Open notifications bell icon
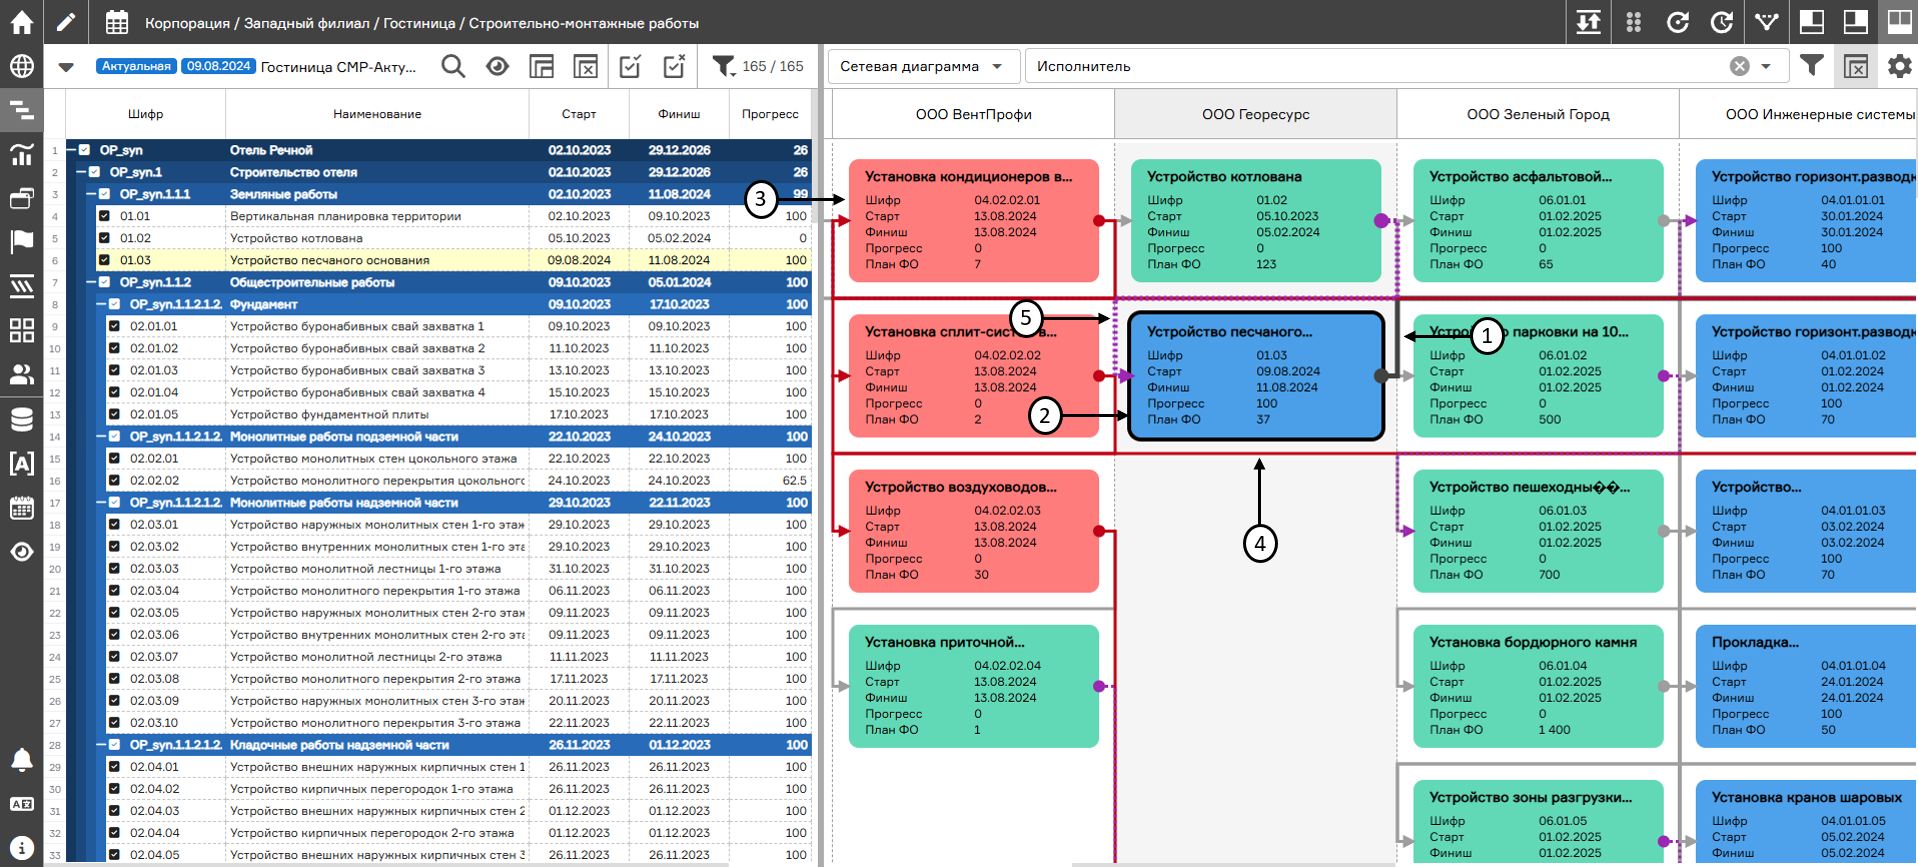 coord(21,760)
